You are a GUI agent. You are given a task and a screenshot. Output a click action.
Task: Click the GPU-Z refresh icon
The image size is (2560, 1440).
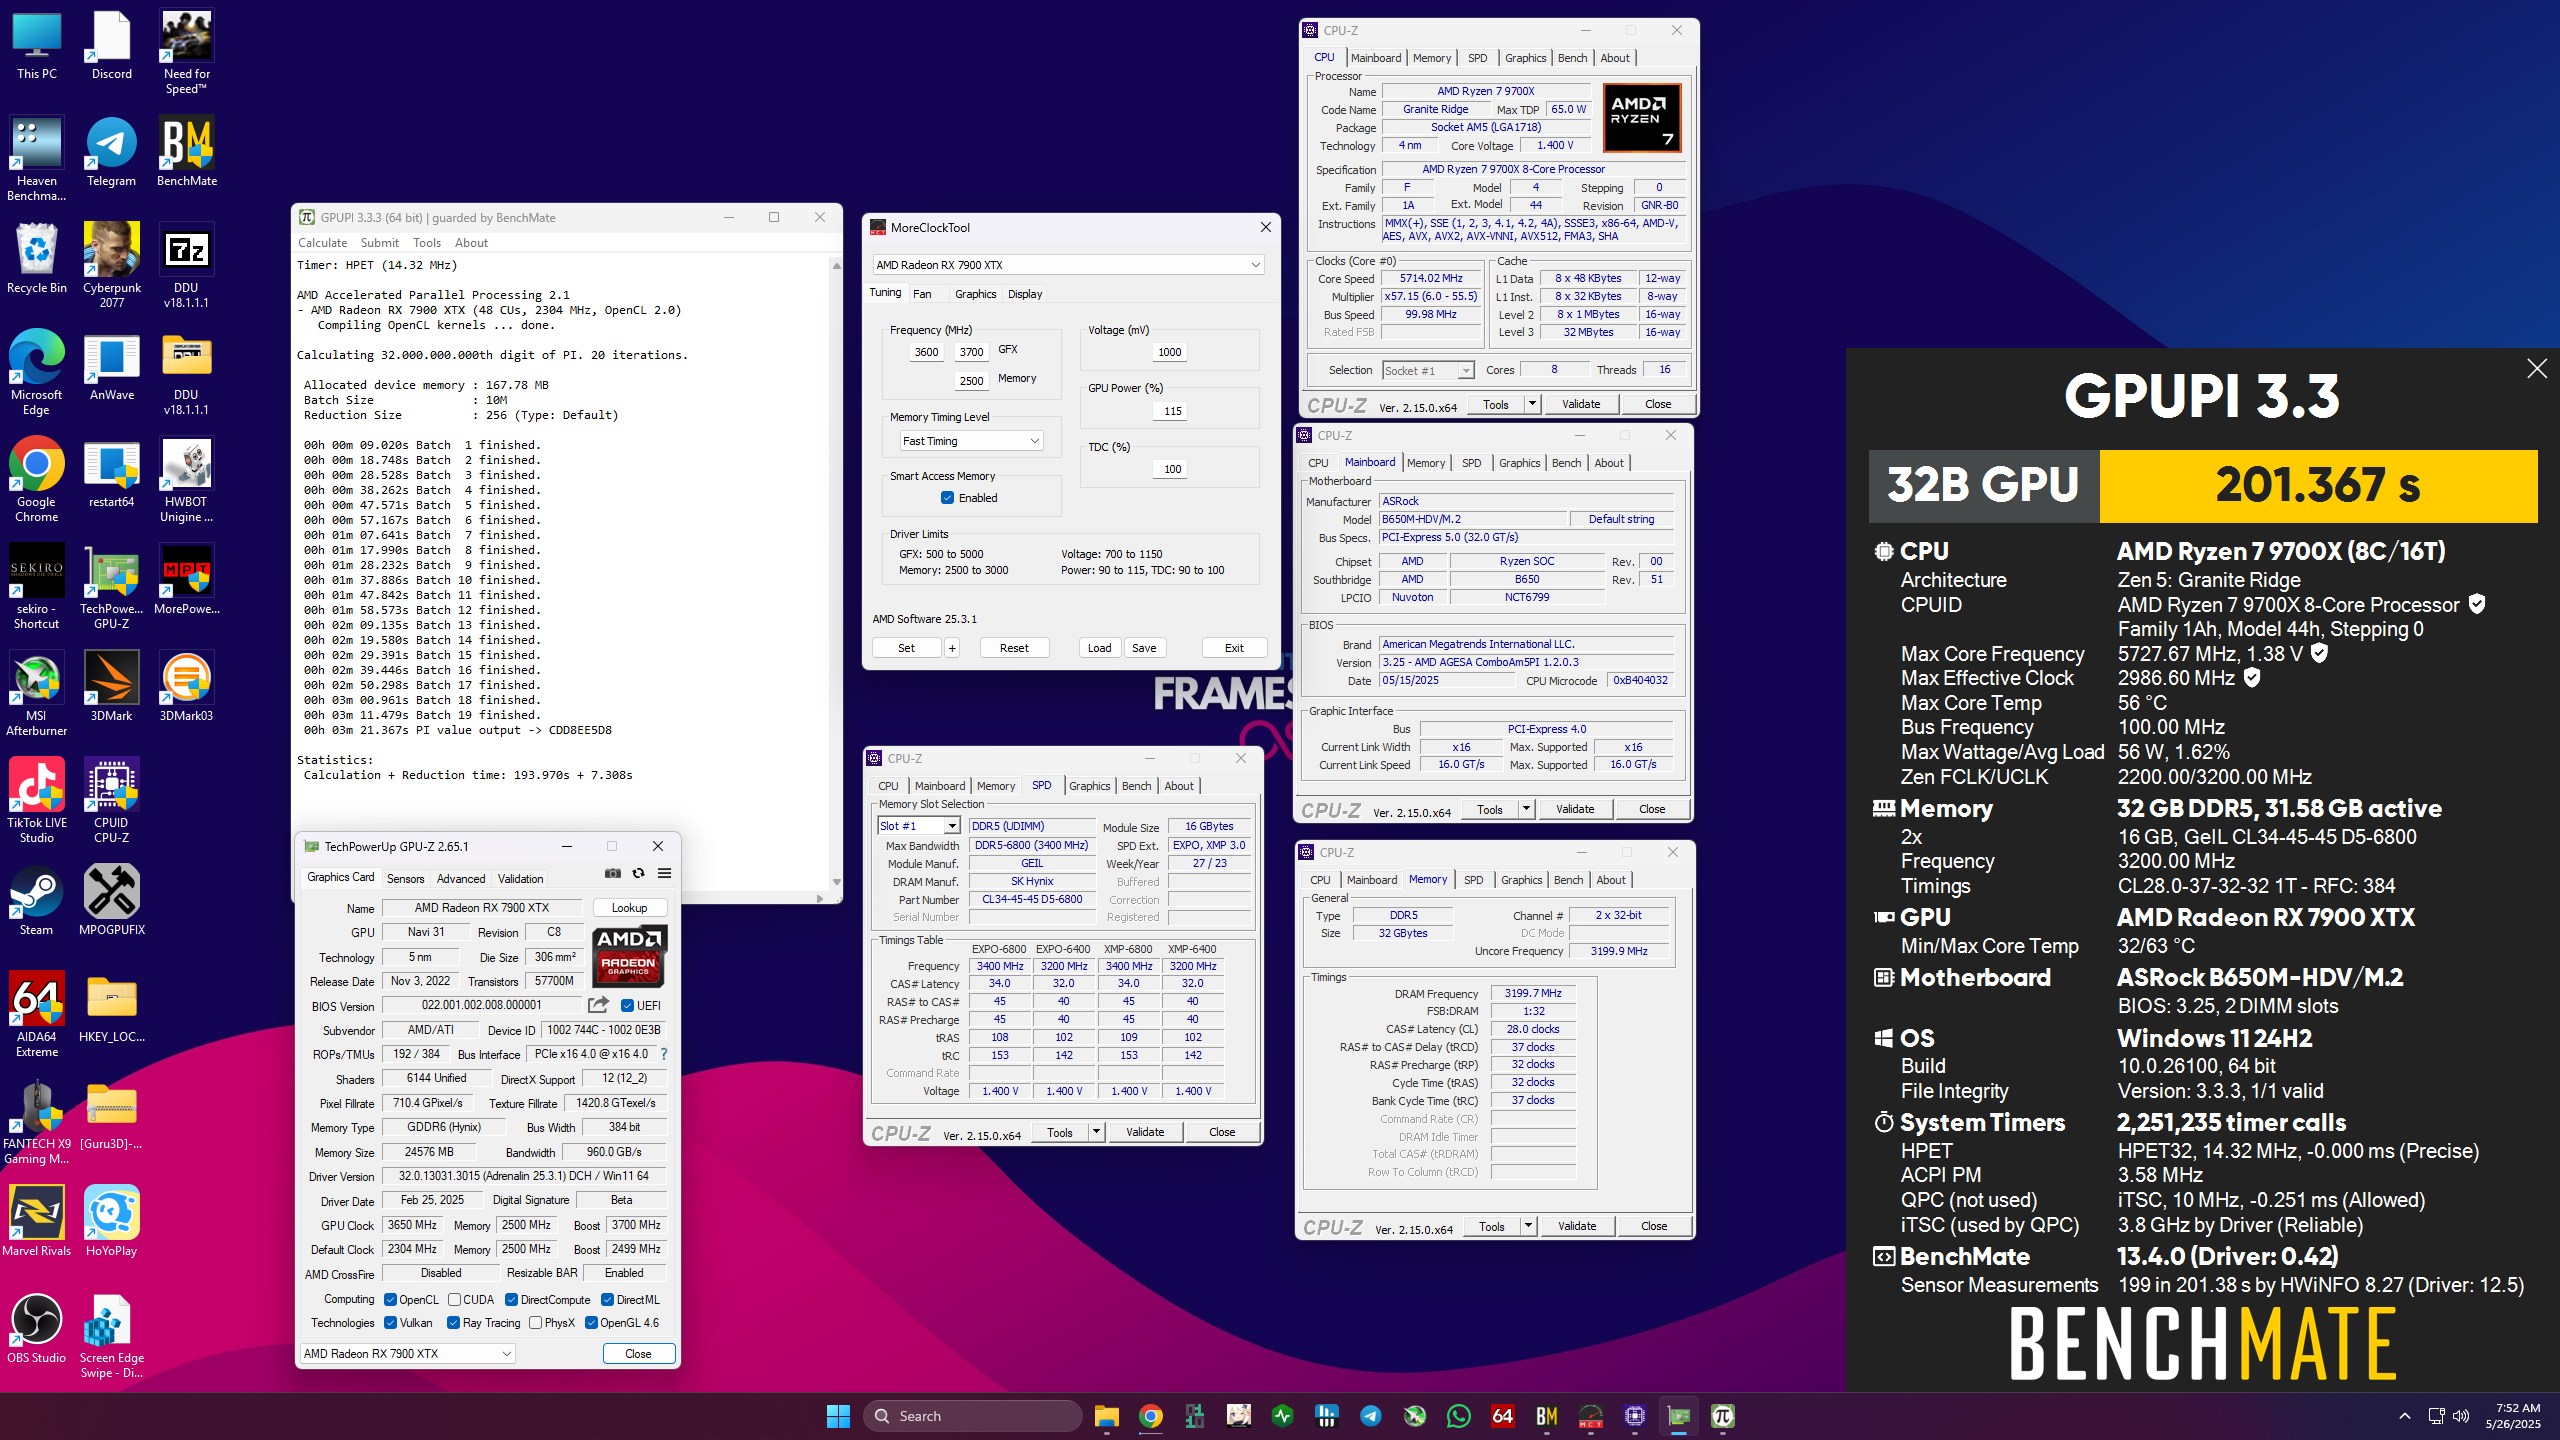point(638,873)
